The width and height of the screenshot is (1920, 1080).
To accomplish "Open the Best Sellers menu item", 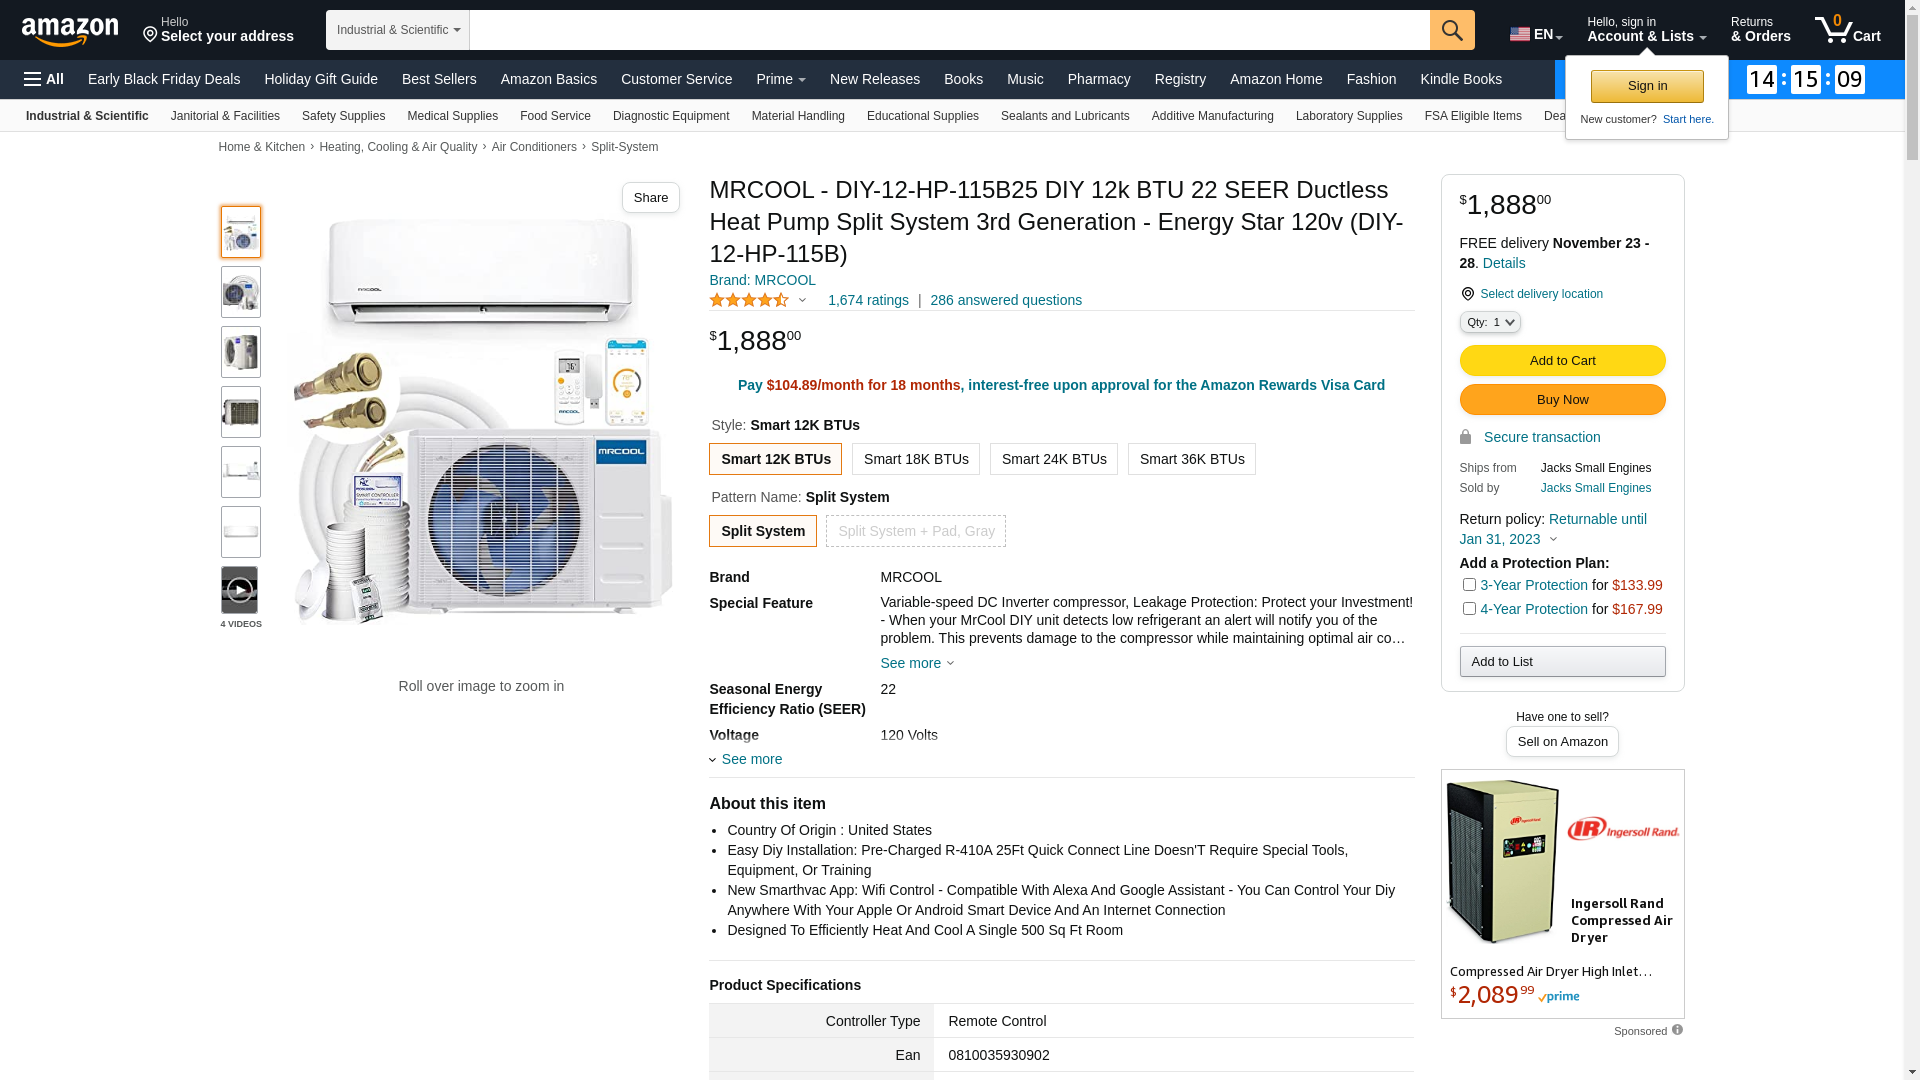I will click(439, 79).
